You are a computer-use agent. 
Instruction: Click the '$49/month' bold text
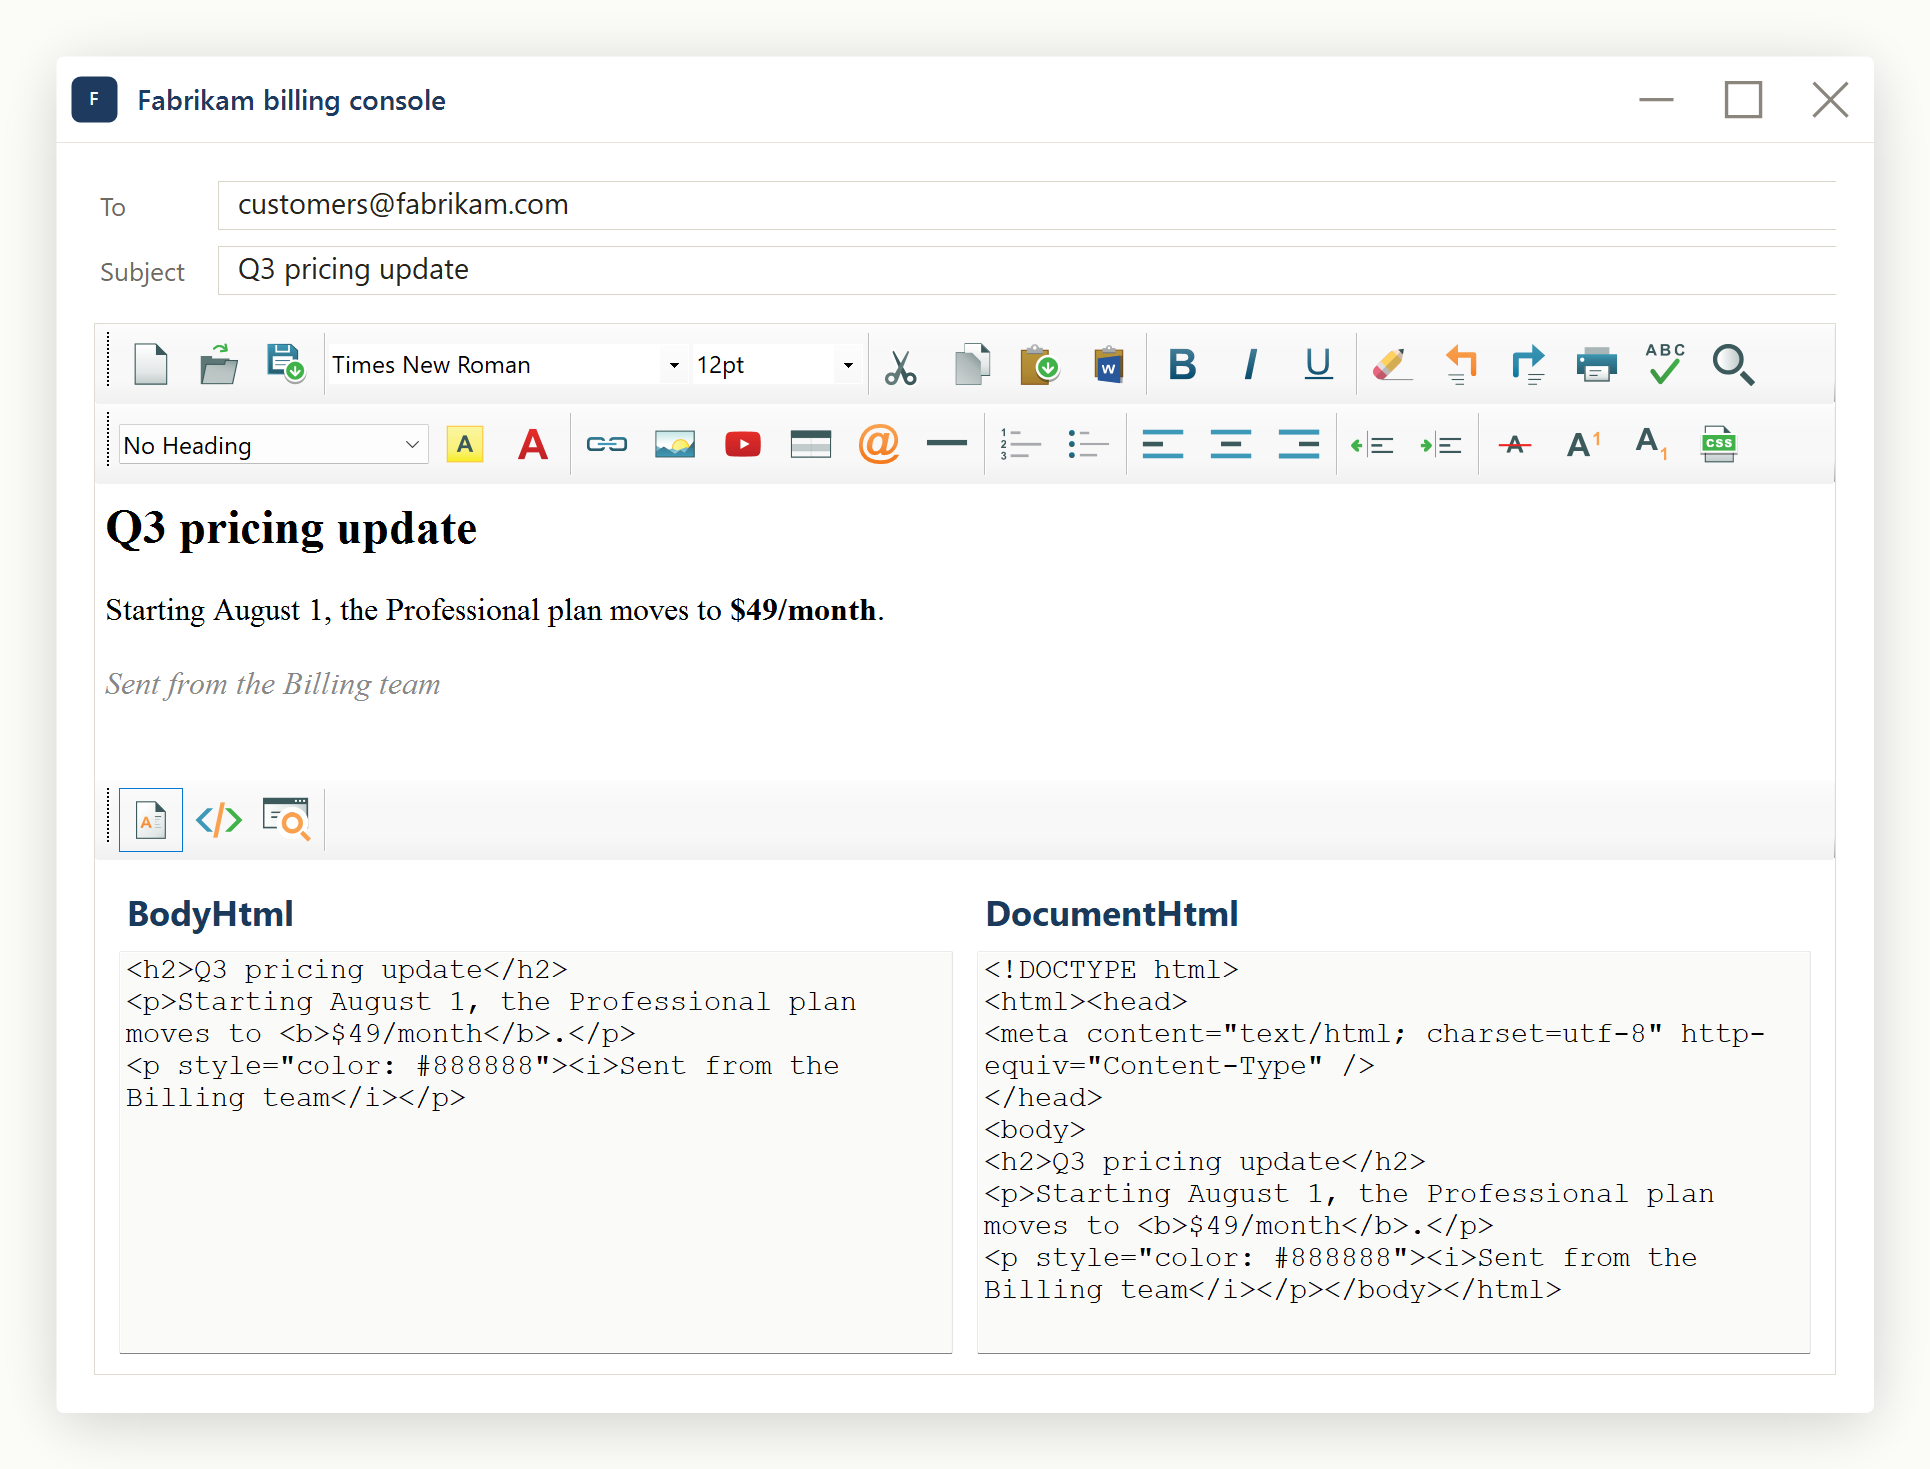click(803, 610)
